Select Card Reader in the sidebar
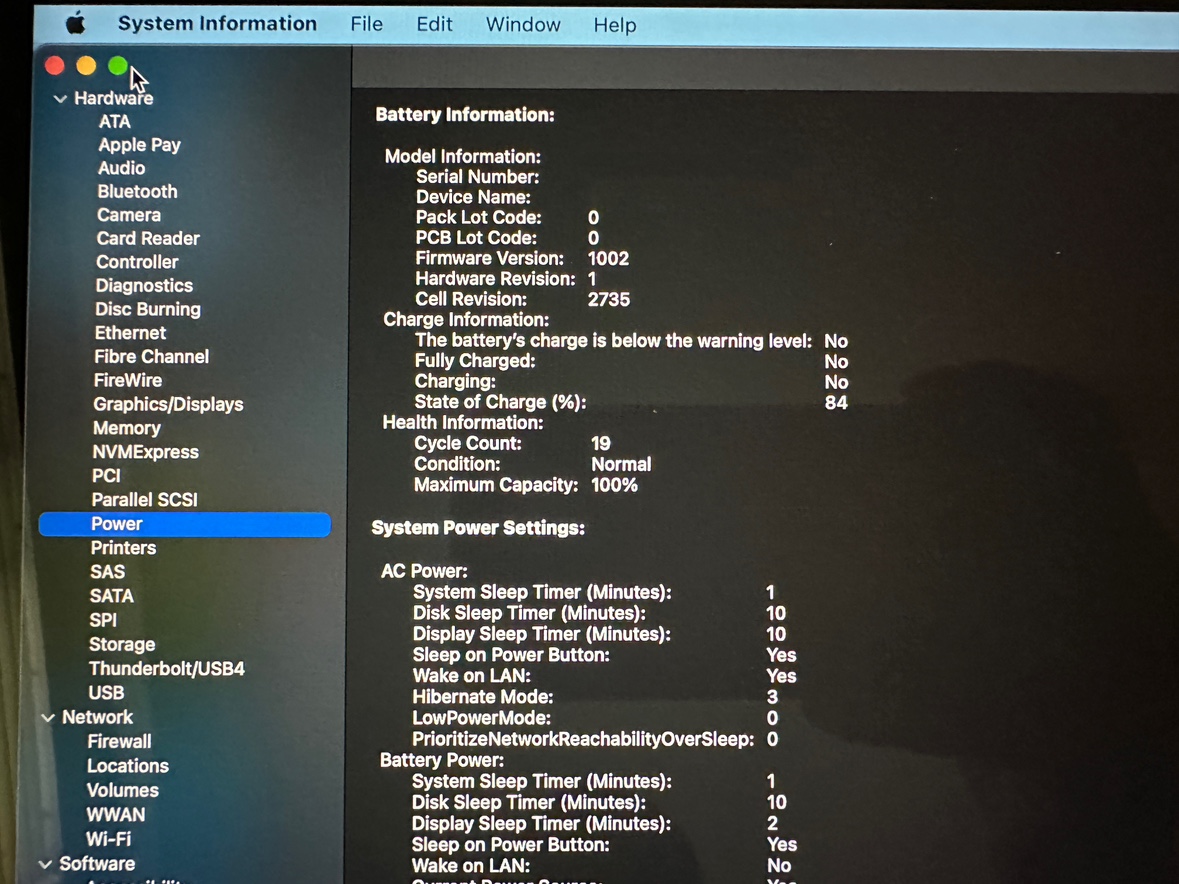Image resolution: width=1179 pixels, height=884 pixels. 147,238
